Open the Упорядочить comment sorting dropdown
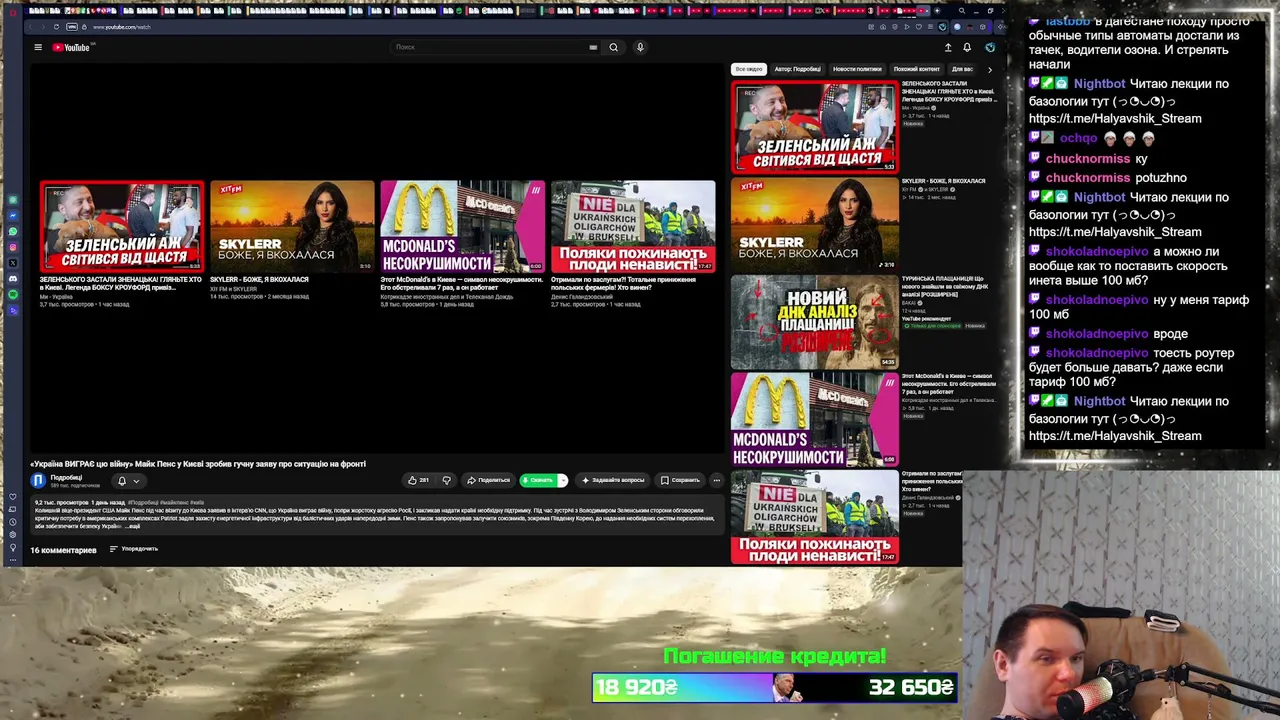 [x=134, y=549]
